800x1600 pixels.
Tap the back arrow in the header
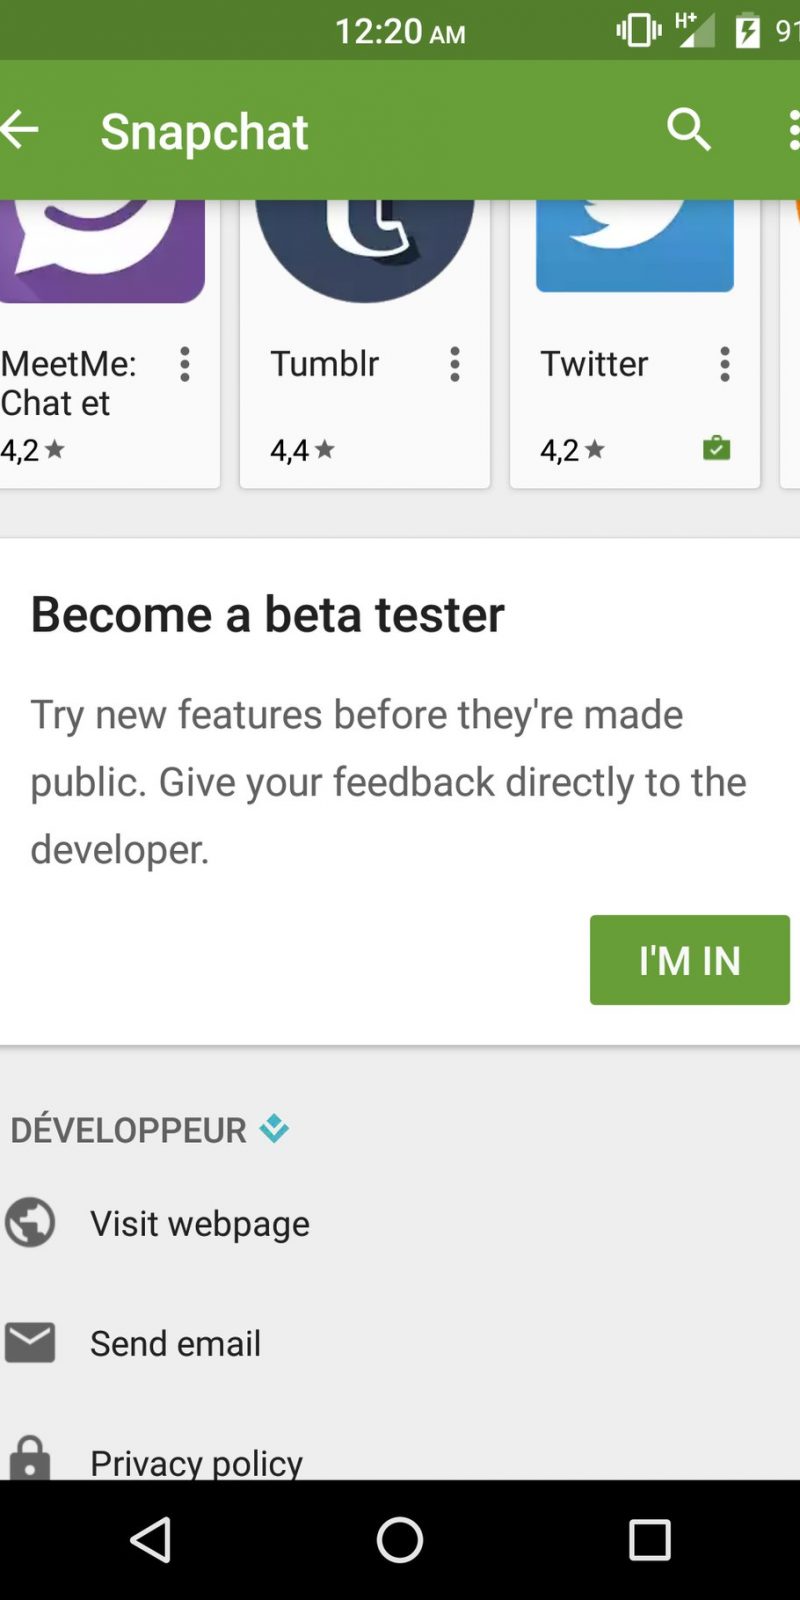[20, 129]
